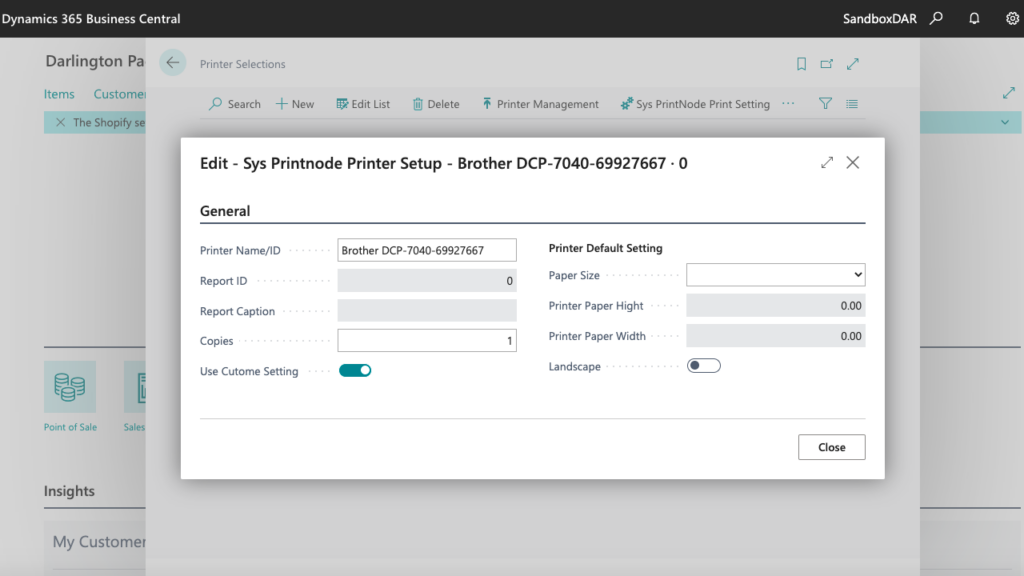Click the Printer Name/ID field
The image size is (1024, 576).
427,250
